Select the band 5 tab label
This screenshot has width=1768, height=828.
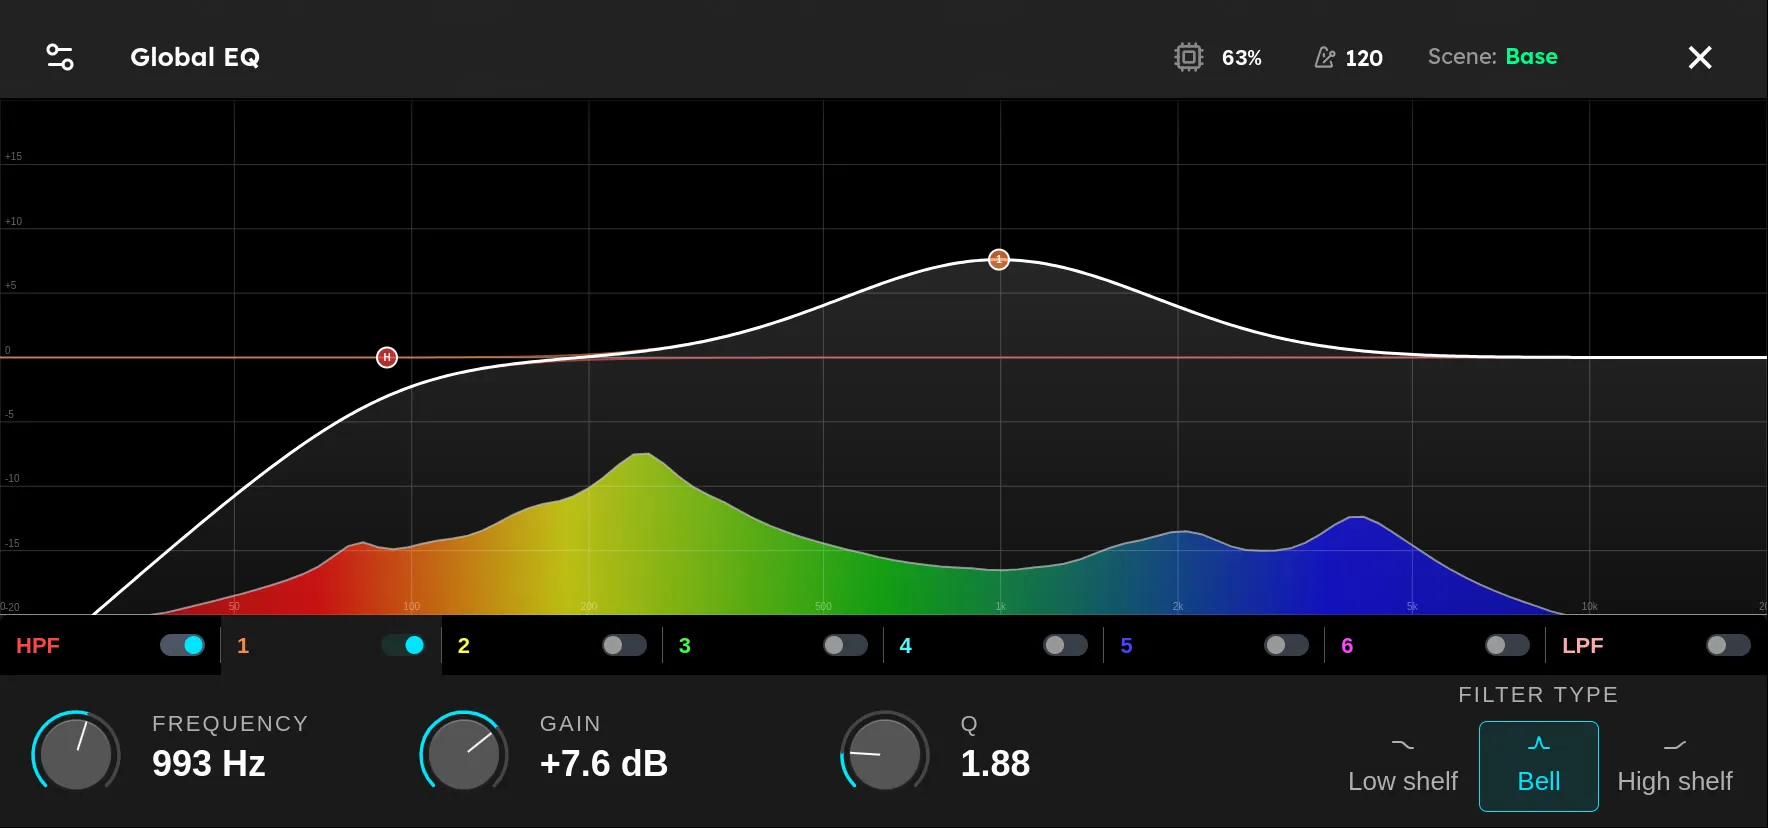[1127, 646]
